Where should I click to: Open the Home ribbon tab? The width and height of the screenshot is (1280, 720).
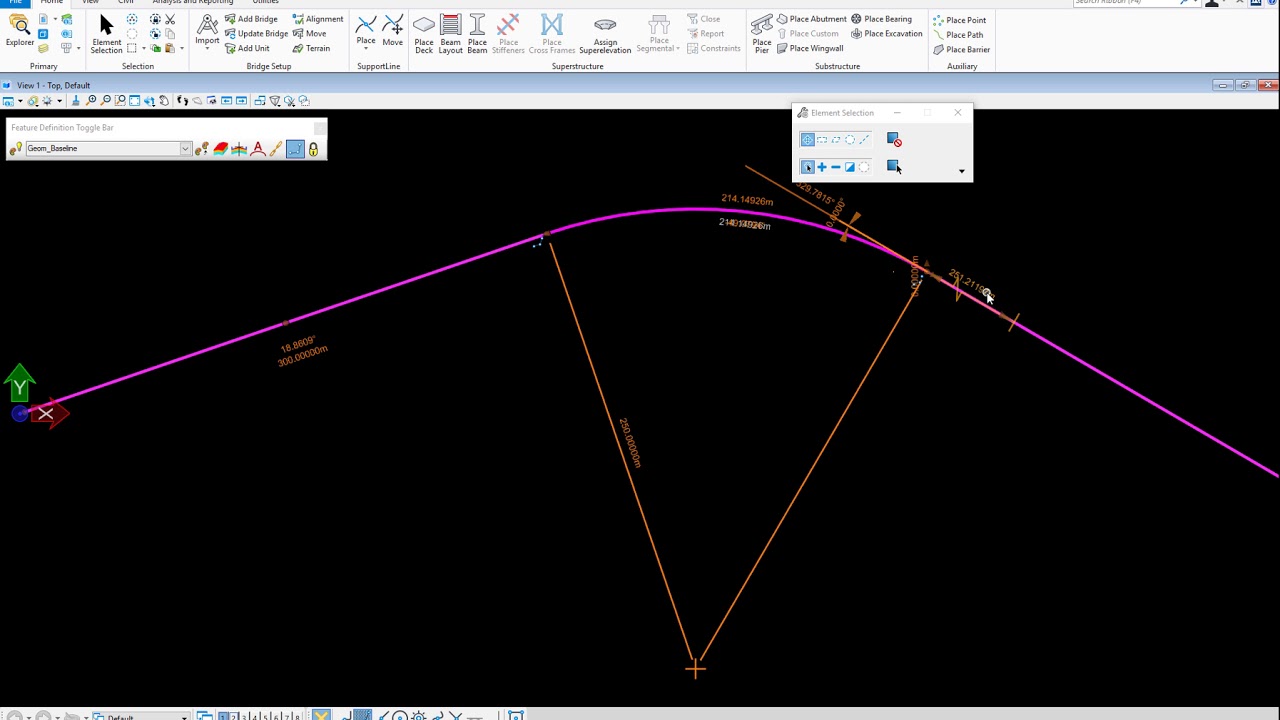pos(52,3)
